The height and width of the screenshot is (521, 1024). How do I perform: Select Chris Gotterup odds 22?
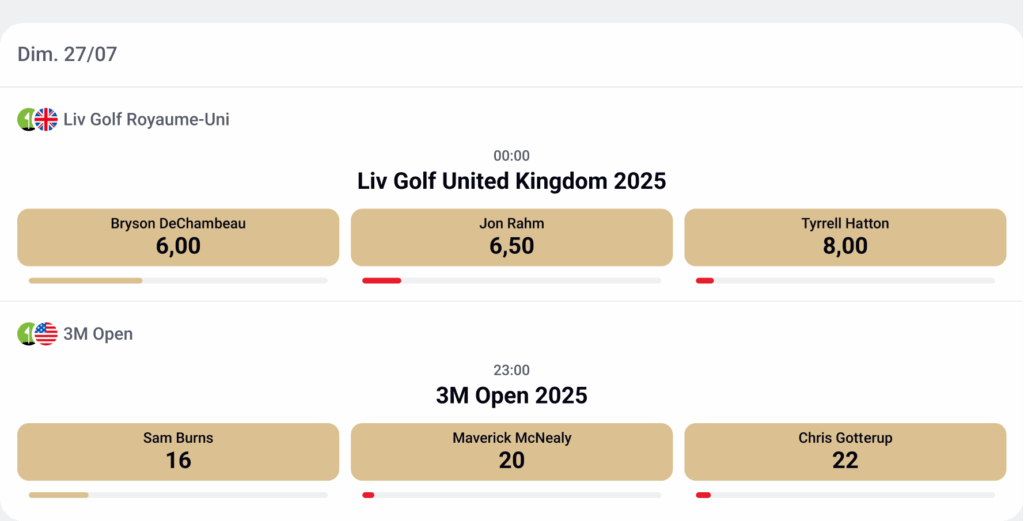coord(845,452)
